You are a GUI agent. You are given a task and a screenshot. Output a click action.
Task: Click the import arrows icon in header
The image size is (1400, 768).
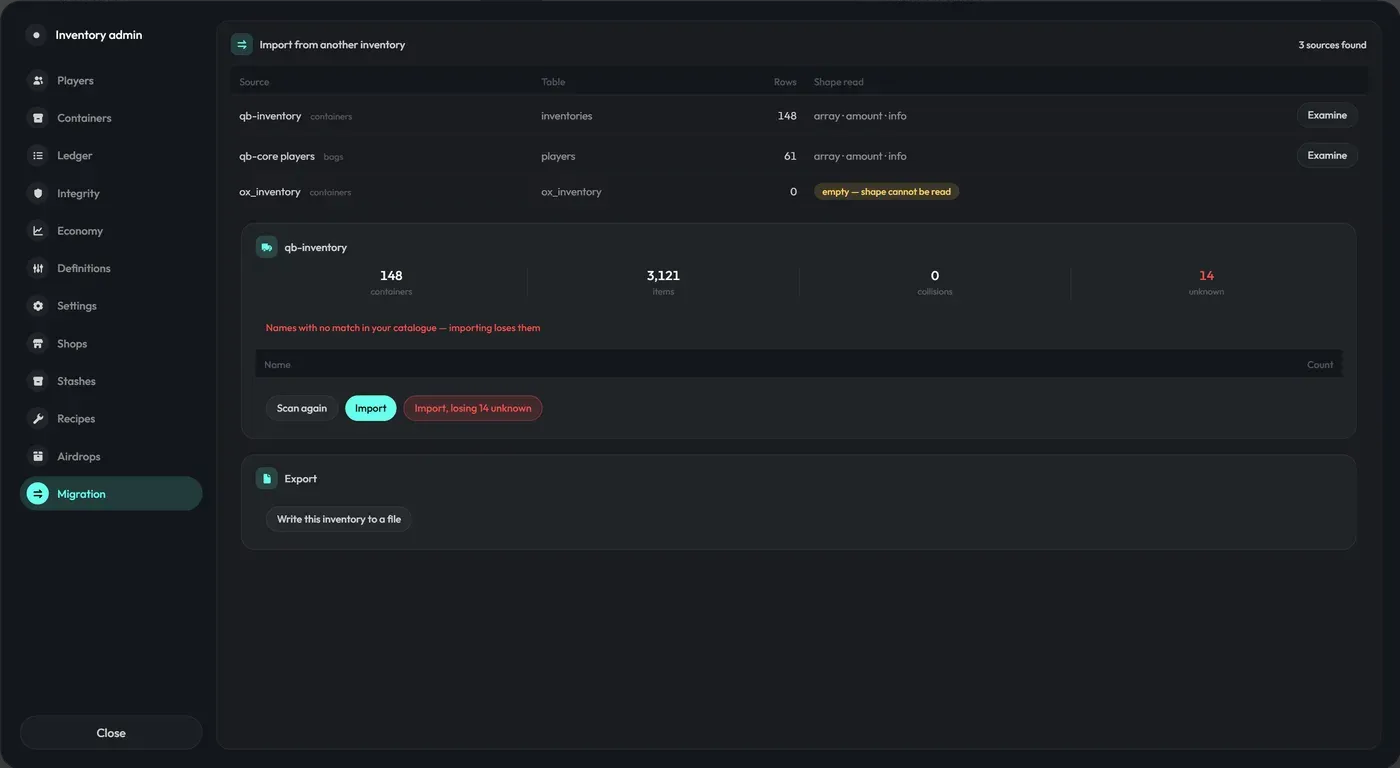[x=242, y=45]
